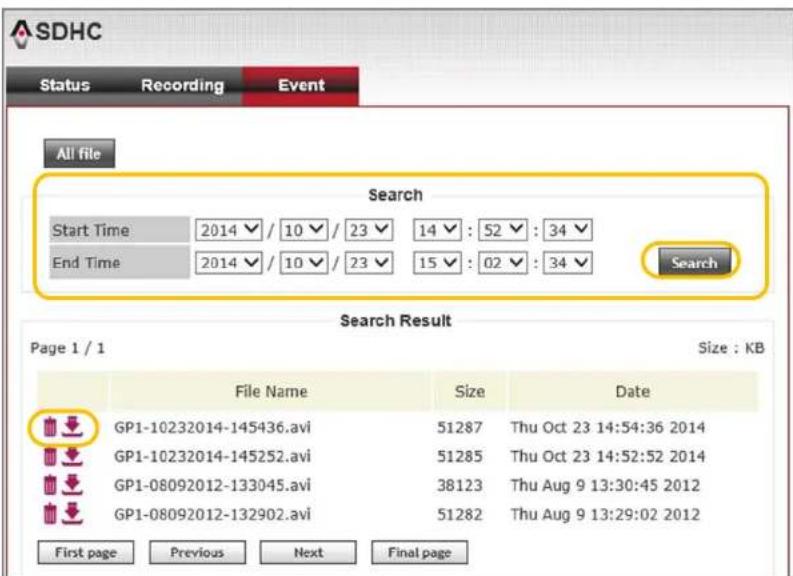The height and width of the screenshot is (576, 793).
Task: Go to First page
Action: coord(86,552)
